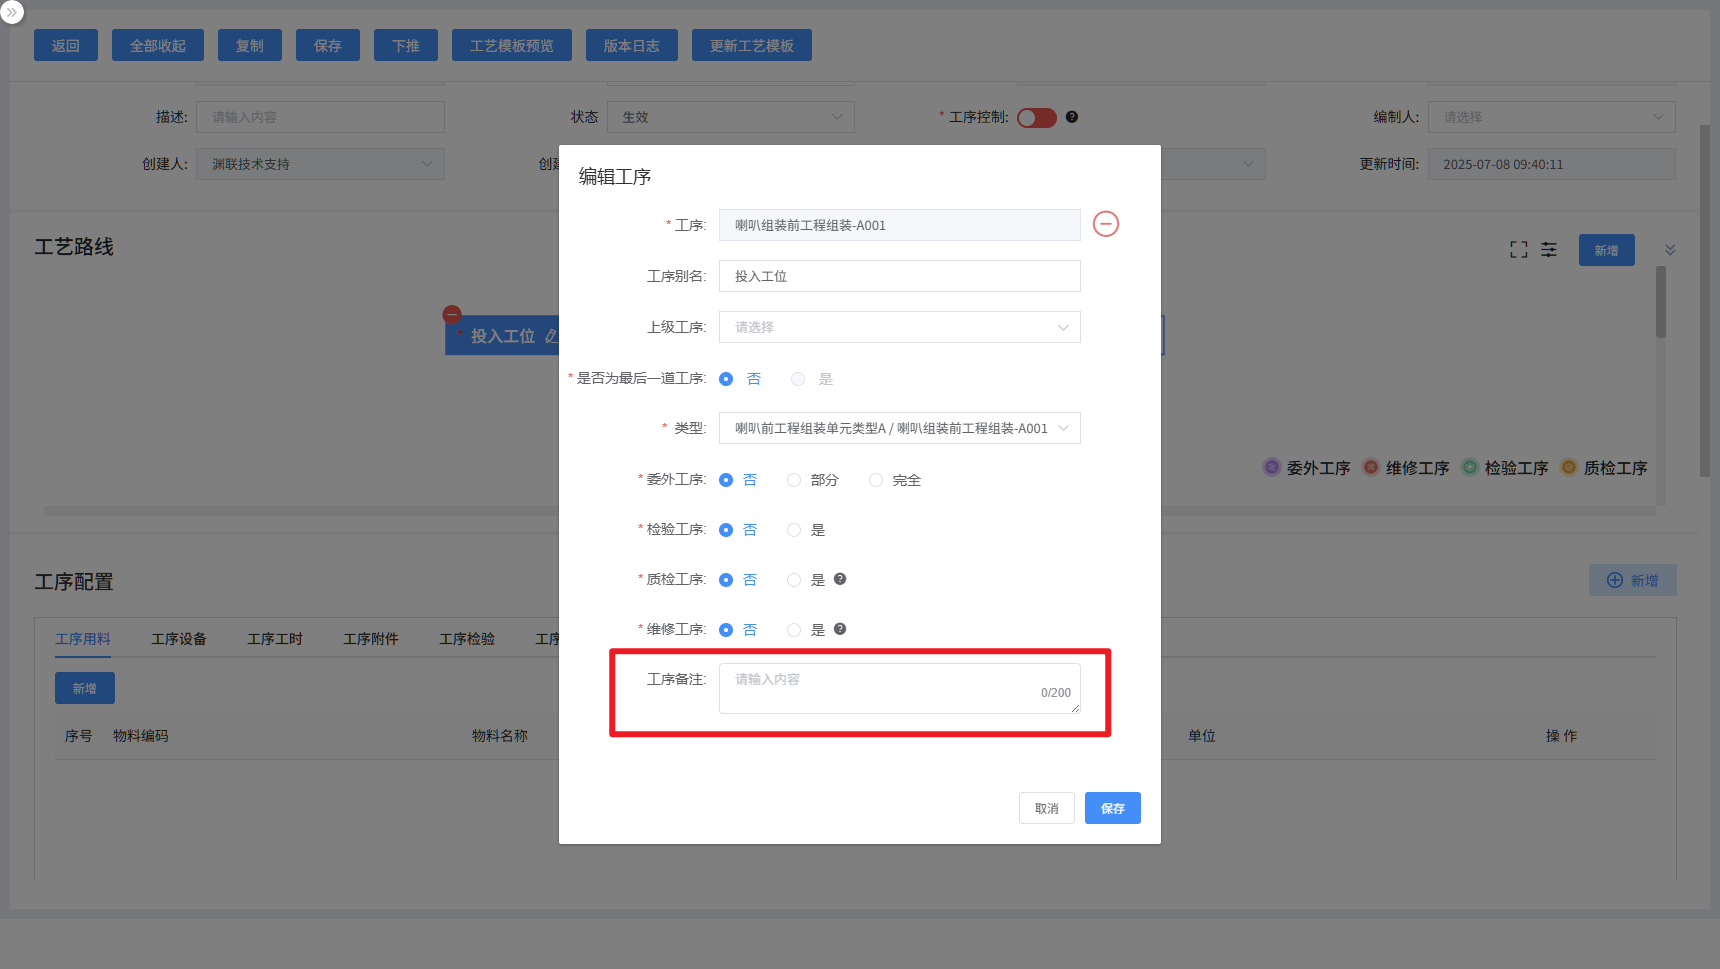Click the 复制 button
The height and width of the screenshot is (969, 1720).
click(x=250, y=45)
